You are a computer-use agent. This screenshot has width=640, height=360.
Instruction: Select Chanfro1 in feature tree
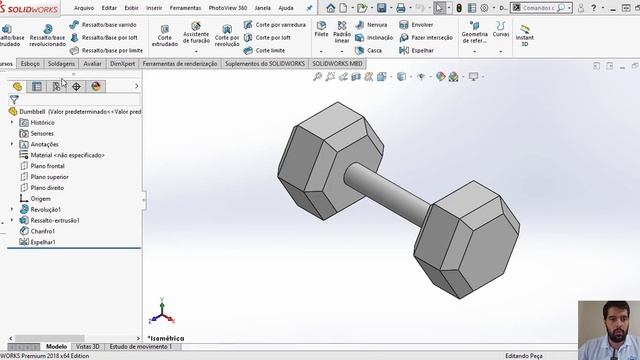[38, 231]
